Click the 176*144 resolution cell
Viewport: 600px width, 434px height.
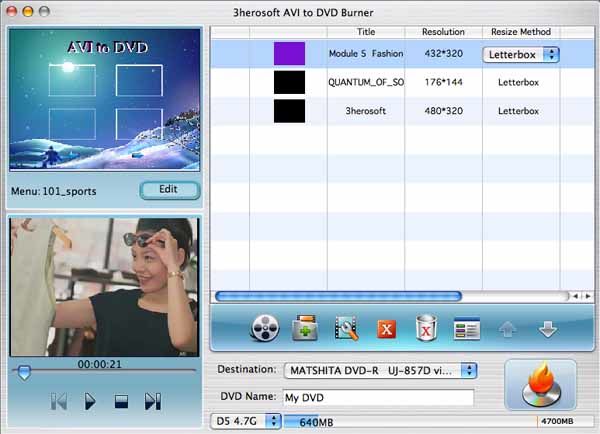click(x=443, y=82)
